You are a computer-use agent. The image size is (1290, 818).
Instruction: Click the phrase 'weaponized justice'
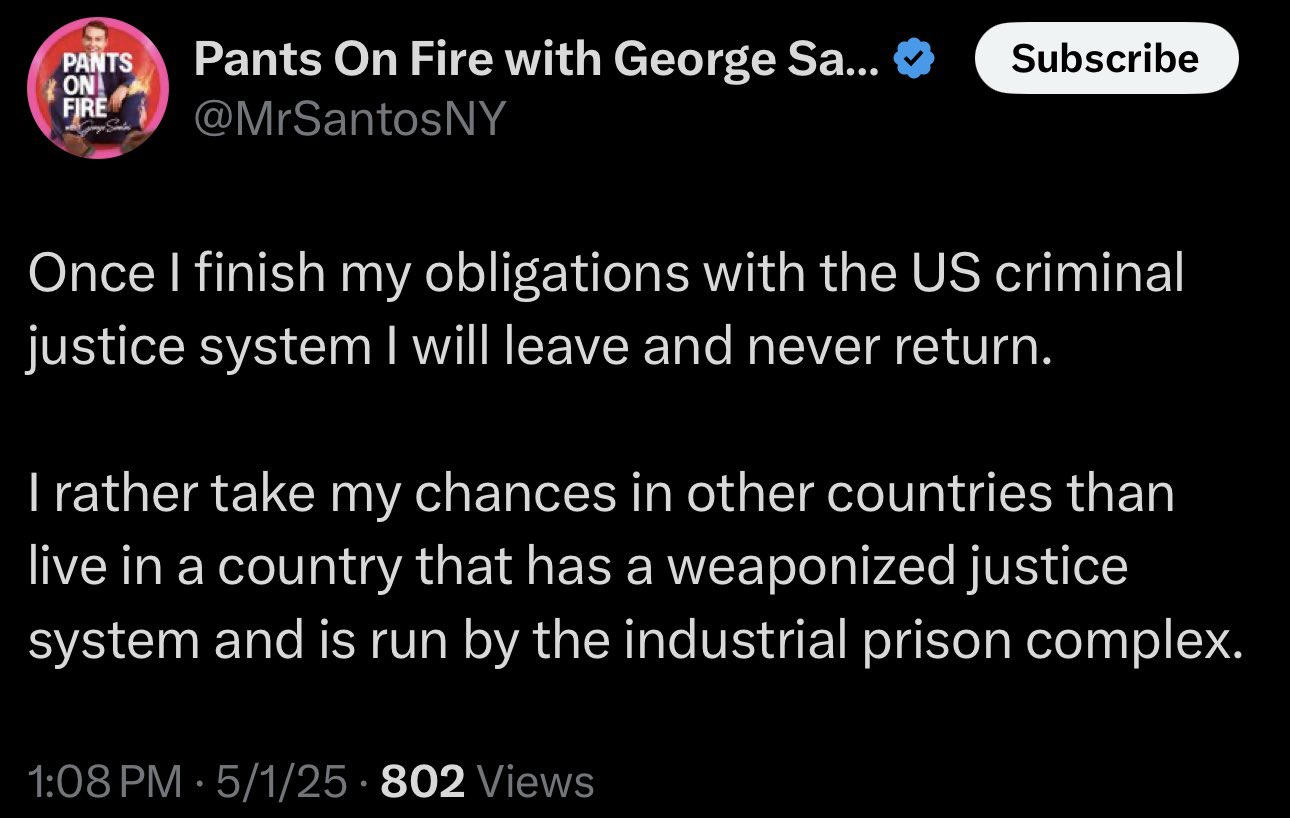point(897,567)
